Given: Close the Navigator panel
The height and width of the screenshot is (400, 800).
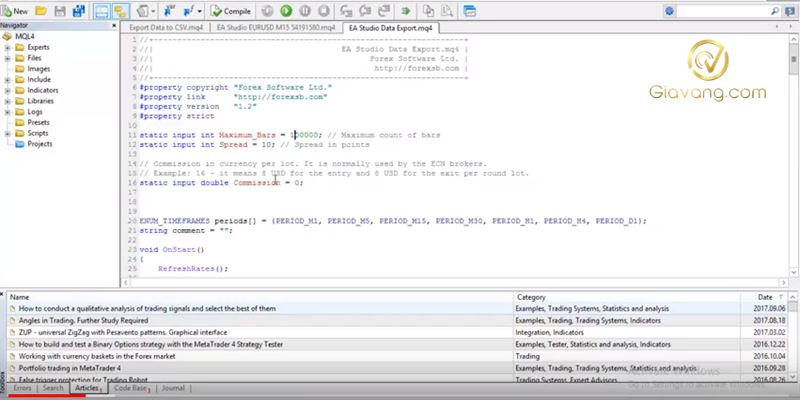Looking at the screenshot, I should pyautogui.click(x=114, y=25).
